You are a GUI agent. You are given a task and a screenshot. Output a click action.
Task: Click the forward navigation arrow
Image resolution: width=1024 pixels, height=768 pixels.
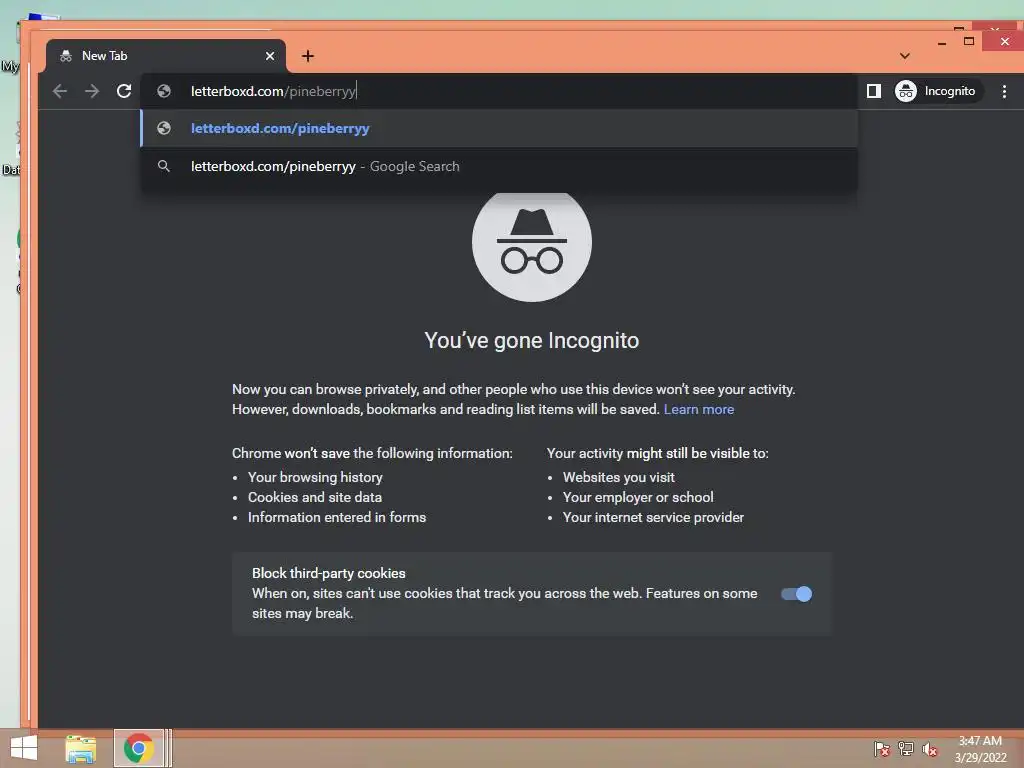[x=92, y=91]
